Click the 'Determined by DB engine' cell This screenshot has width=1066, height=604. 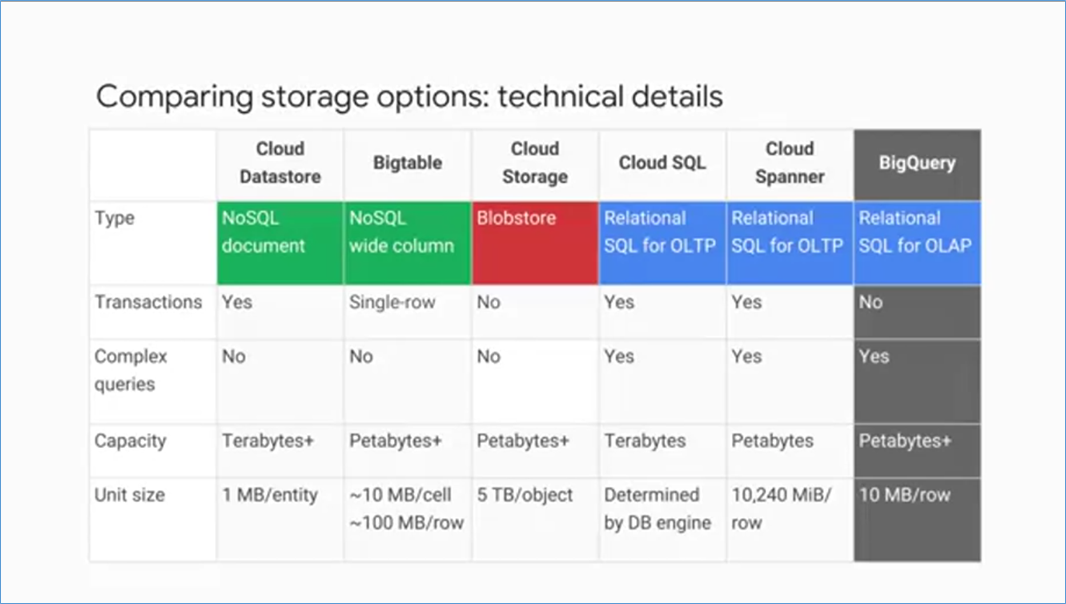tap(657, 508)
